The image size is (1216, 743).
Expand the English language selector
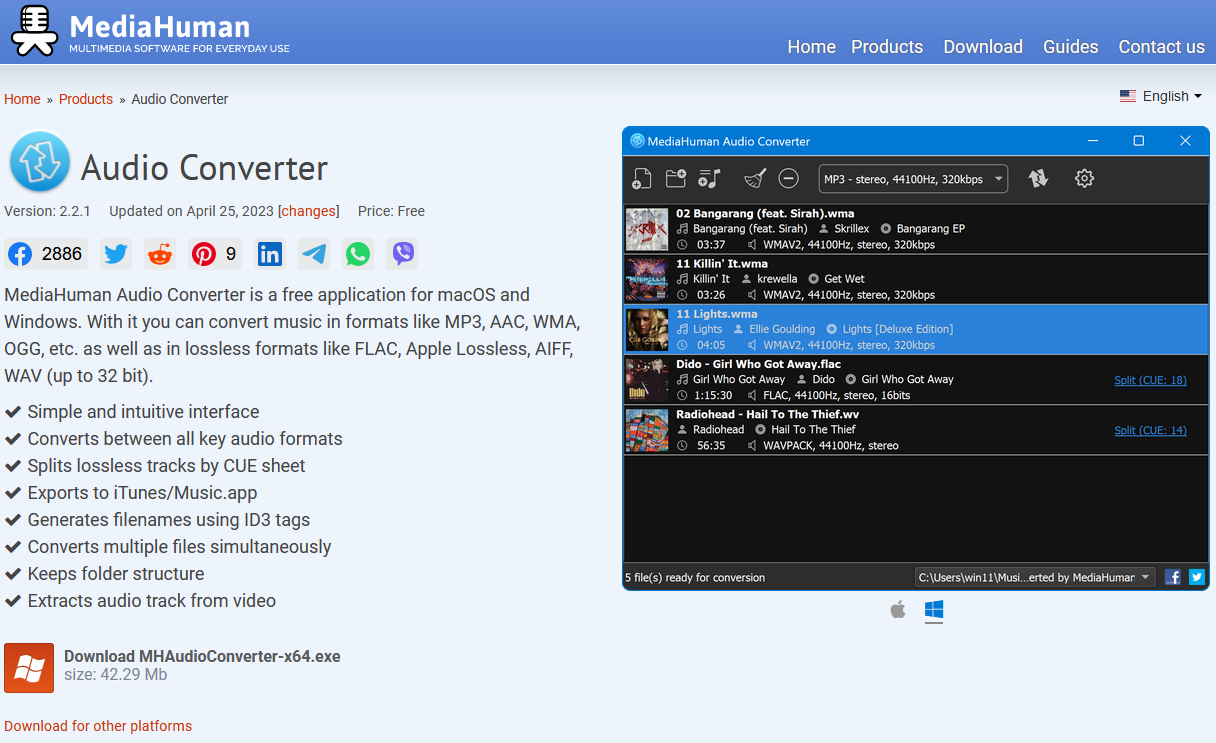point(1161,96)
